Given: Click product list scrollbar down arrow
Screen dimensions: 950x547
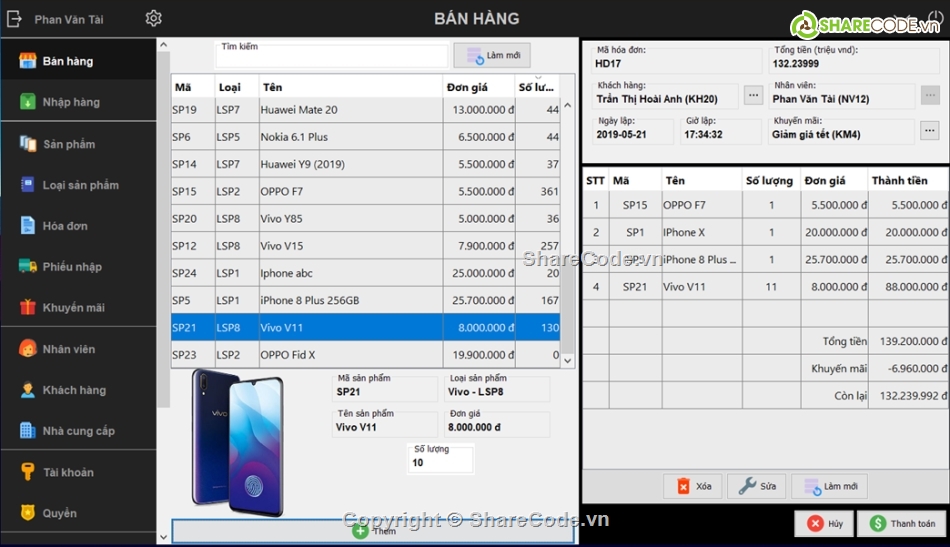Looking at the screenshot, I should pyautogui.click(x=568, y=360).
